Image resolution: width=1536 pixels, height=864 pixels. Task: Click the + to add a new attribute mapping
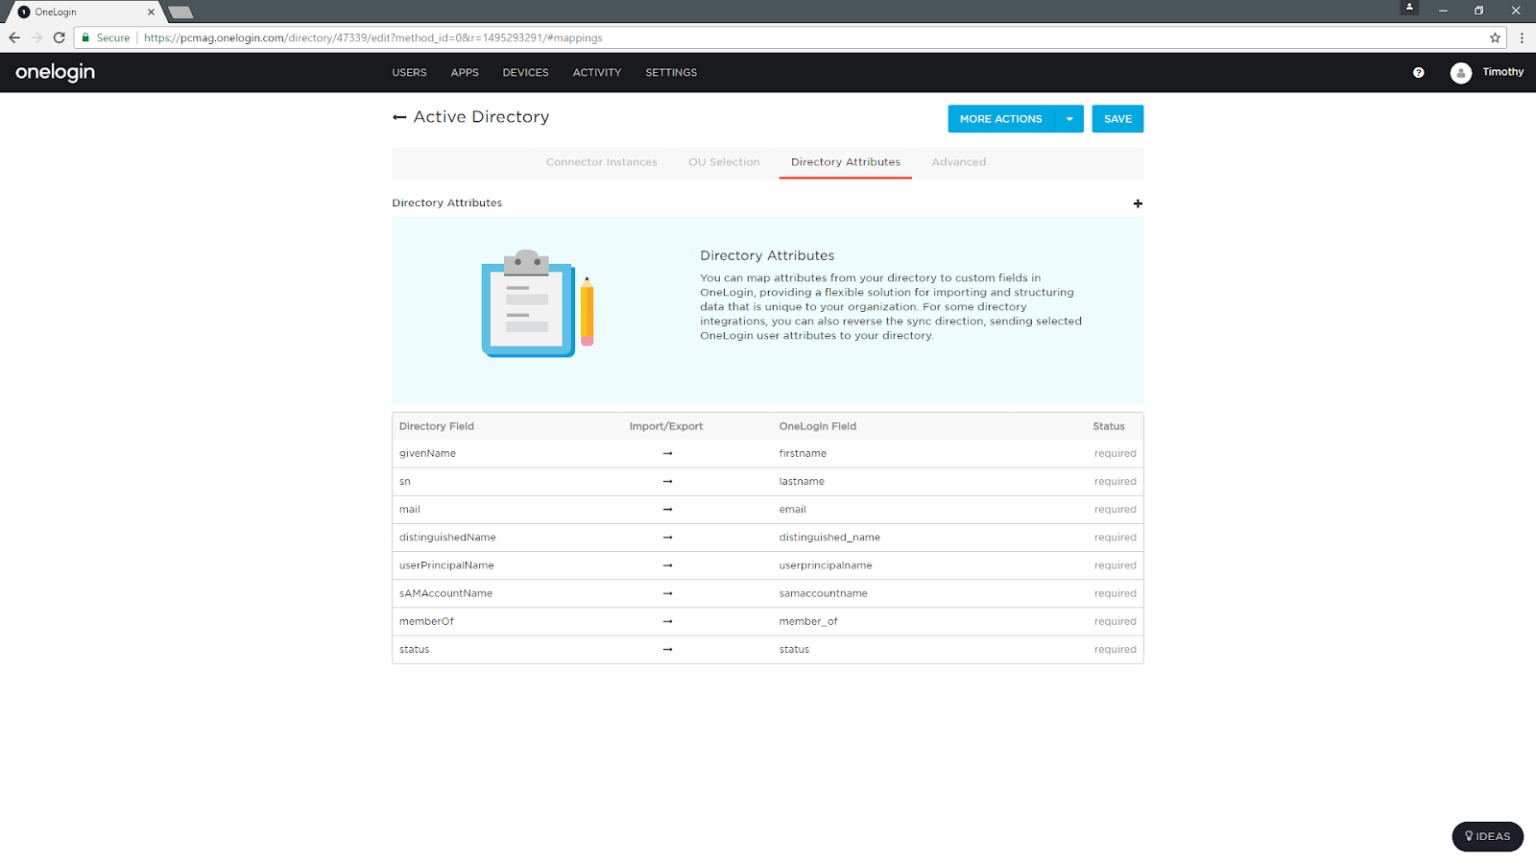pyautogui.click(x=1137, y=203)
